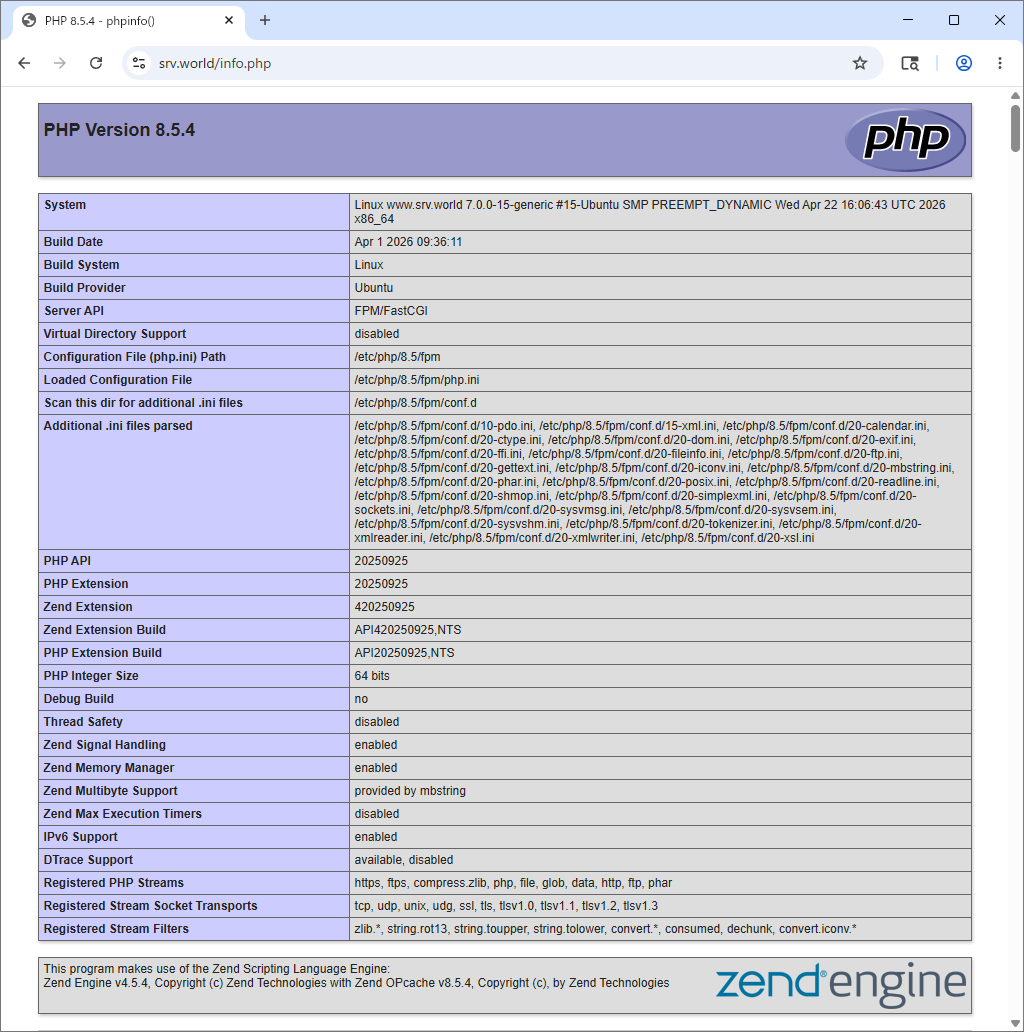1024x1032 pixels.
Task: Click the Zend Engine logo
Action: pyautogui.click(x=841, y=985)
